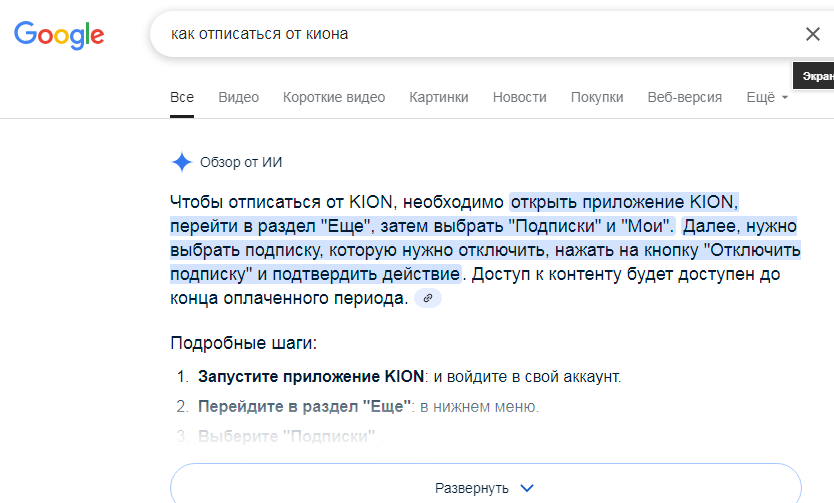Select the Веб-версия tab
The width and height of the screenshot is (834, 503).
coord(685,97)
